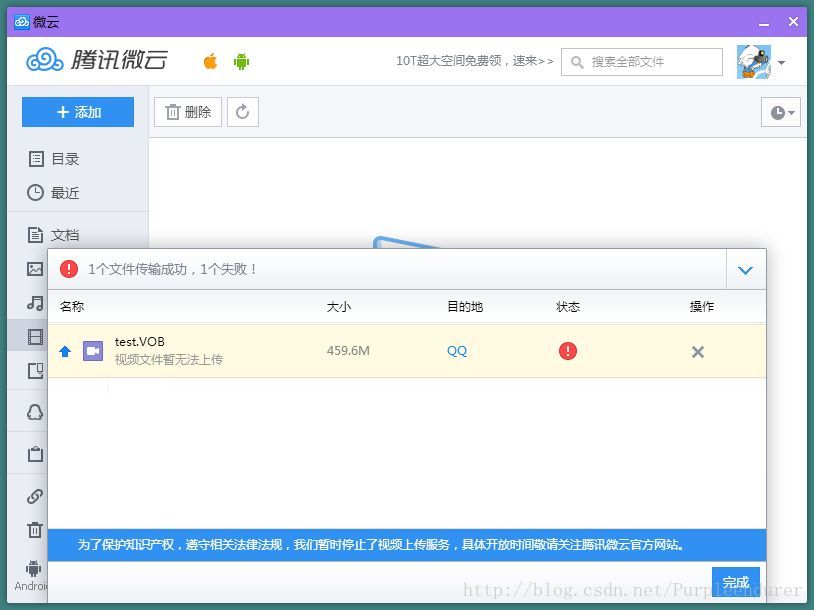Remove test.VOB with the X icon

point(698,352)
